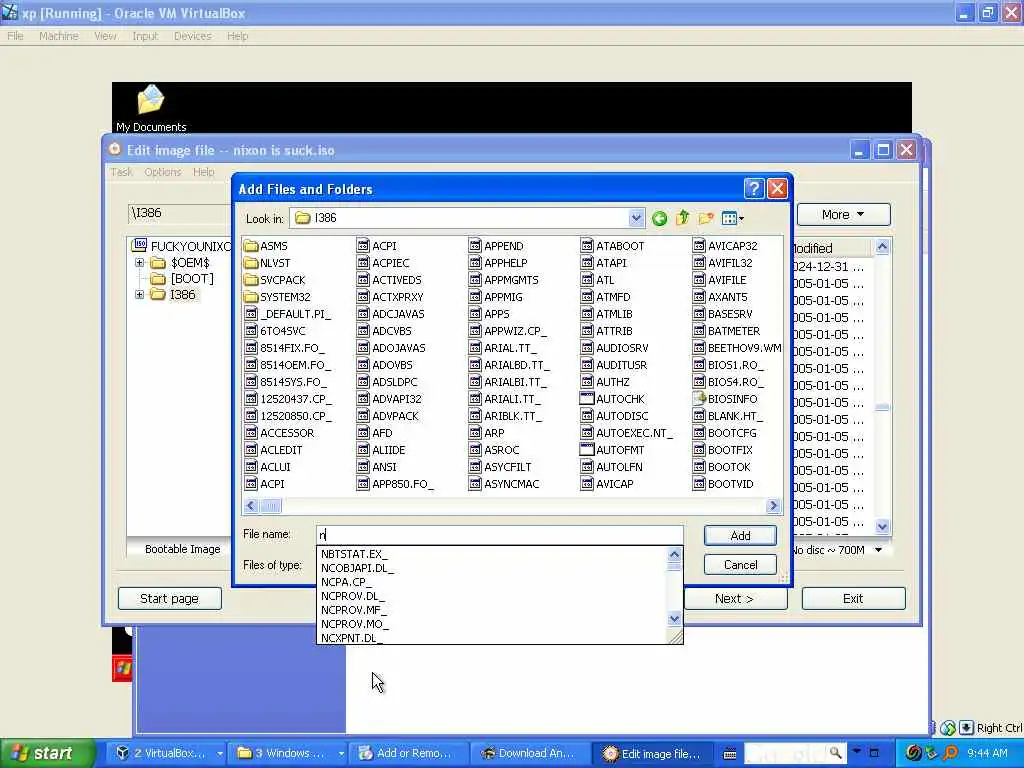Open Download An... taskbar item

(x=528, y=754)
